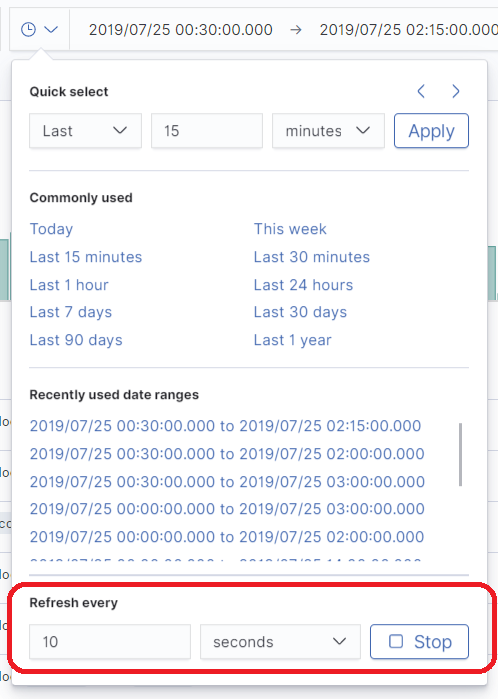
Task: Pick recent range 00:30:00.000 to 03:00:00.000
Action: tap(227, 482)
